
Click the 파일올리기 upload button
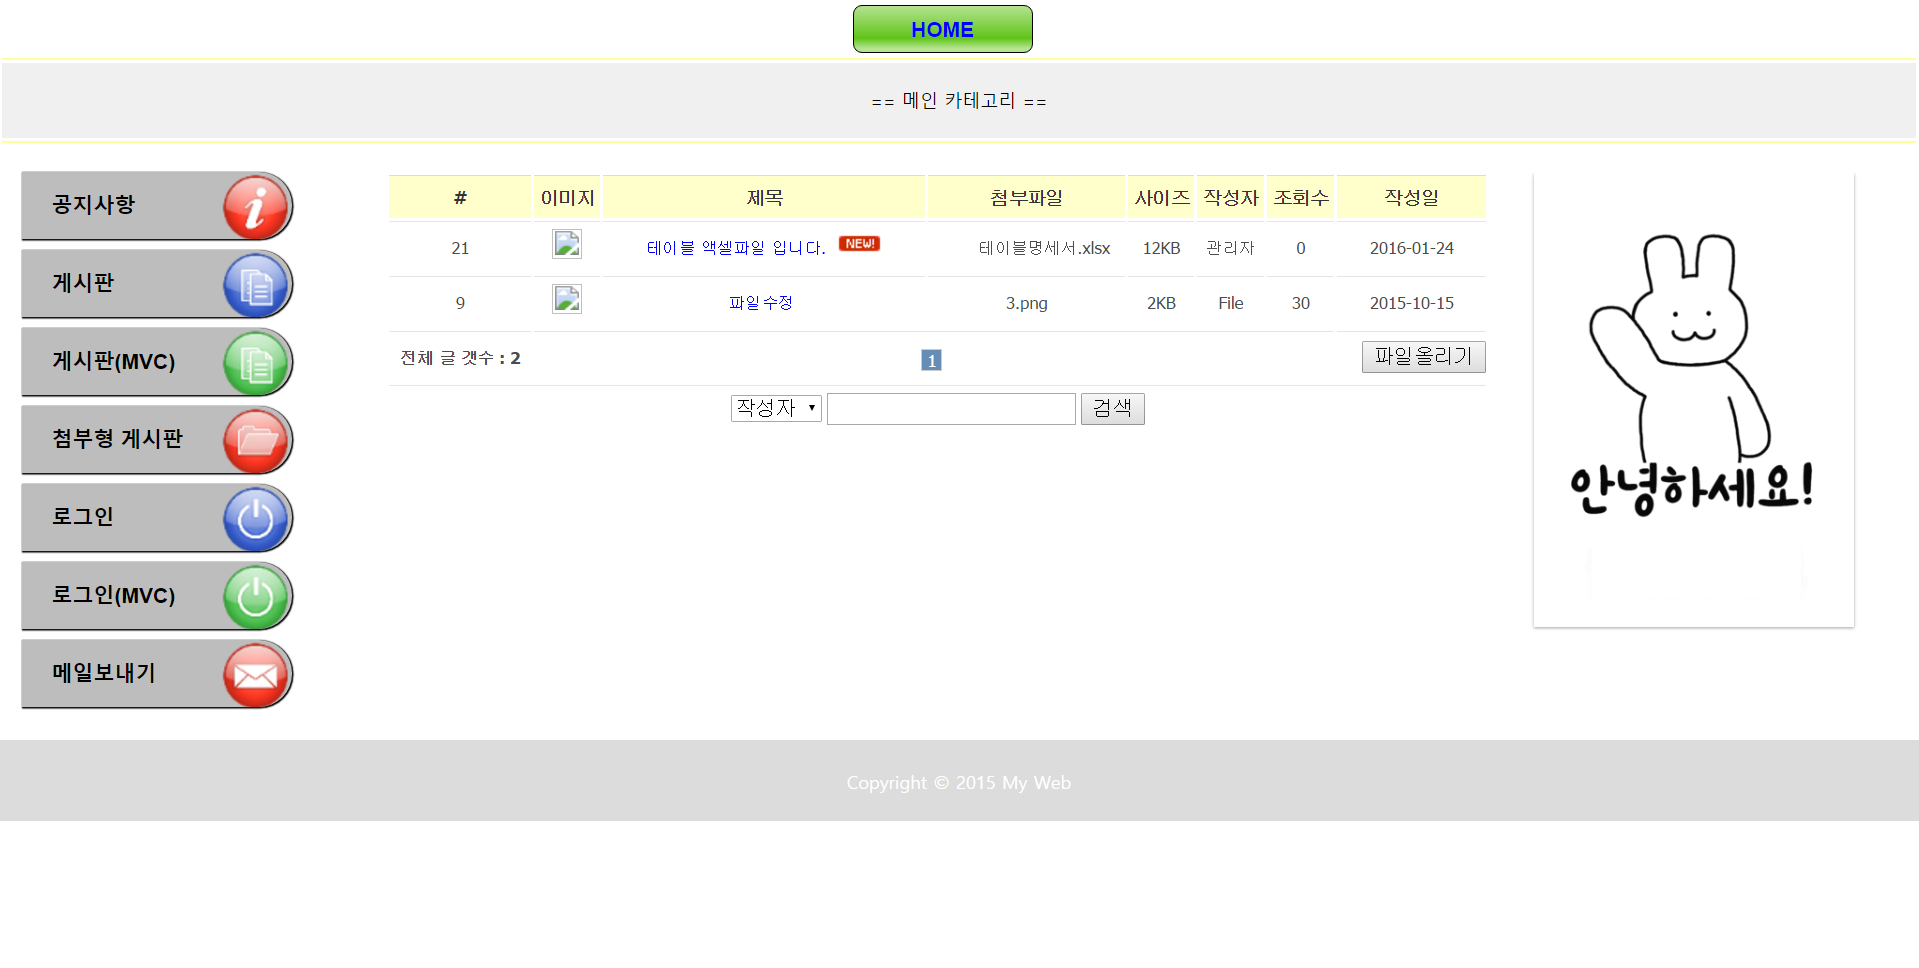[1423, 357]
